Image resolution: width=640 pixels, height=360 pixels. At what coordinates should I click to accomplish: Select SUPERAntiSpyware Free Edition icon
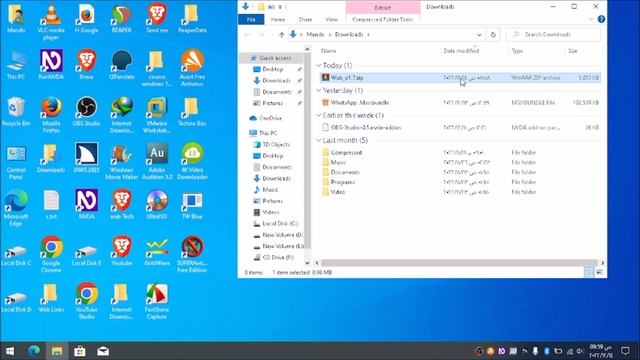(x=192, y=254)
